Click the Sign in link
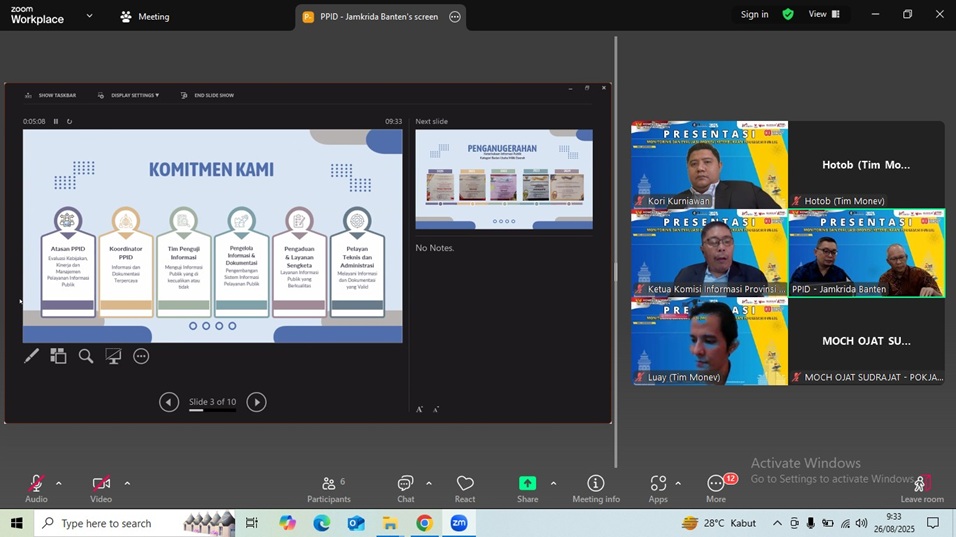Image resolution: width=956 pixels, height=537 pixels. 754,14
